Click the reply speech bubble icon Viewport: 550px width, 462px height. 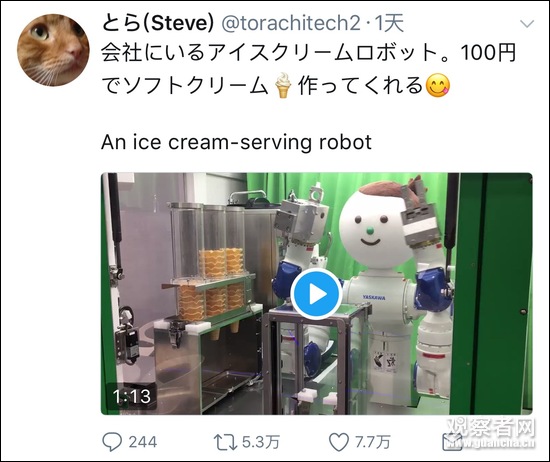click(112, 442)
